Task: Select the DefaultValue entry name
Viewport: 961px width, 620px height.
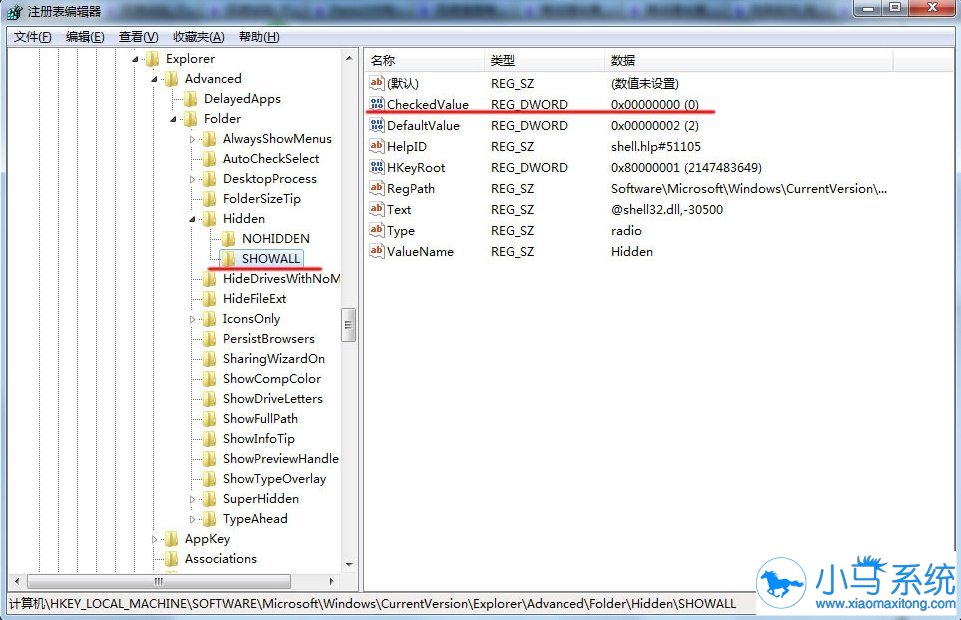Action: pyautogui.click(x=424, y=126)
